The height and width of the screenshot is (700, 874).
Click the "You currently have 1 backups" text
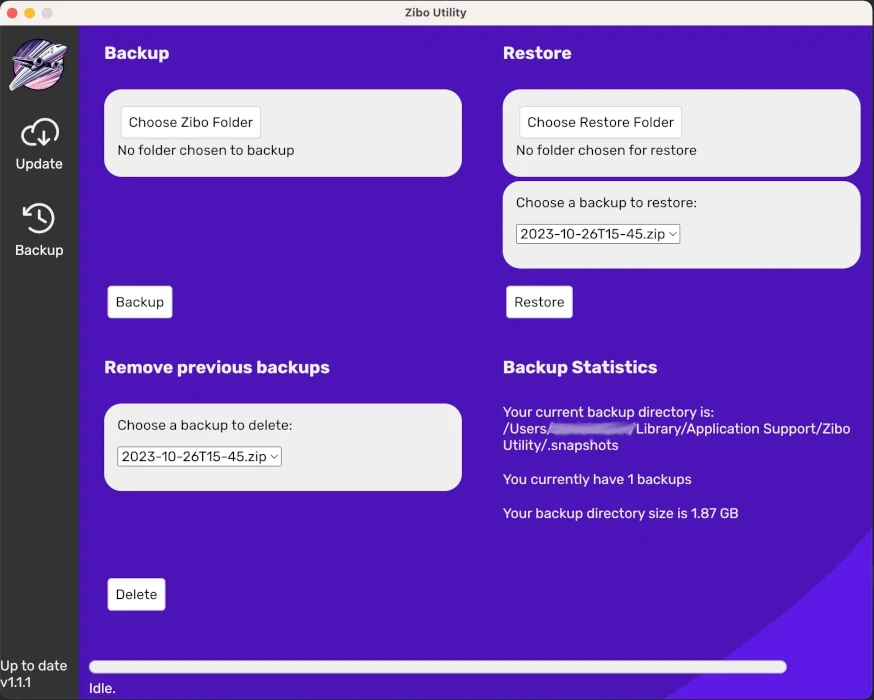[597, 479]
